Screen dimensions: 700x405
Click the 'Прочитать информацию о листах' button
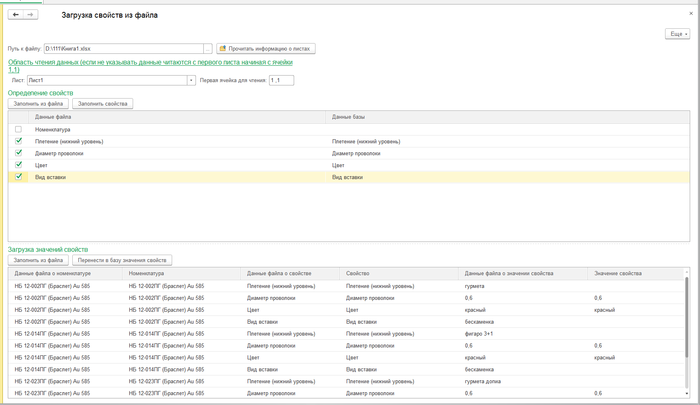click(266, 48)
